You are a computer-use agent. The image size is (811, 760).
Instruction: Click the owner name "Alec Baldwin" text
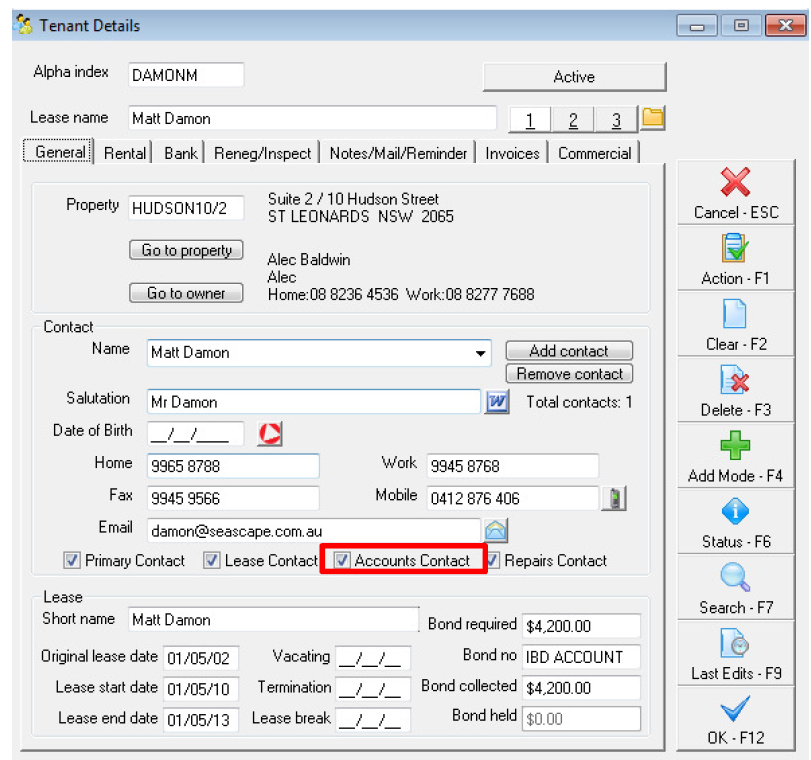tap(309, 259)
